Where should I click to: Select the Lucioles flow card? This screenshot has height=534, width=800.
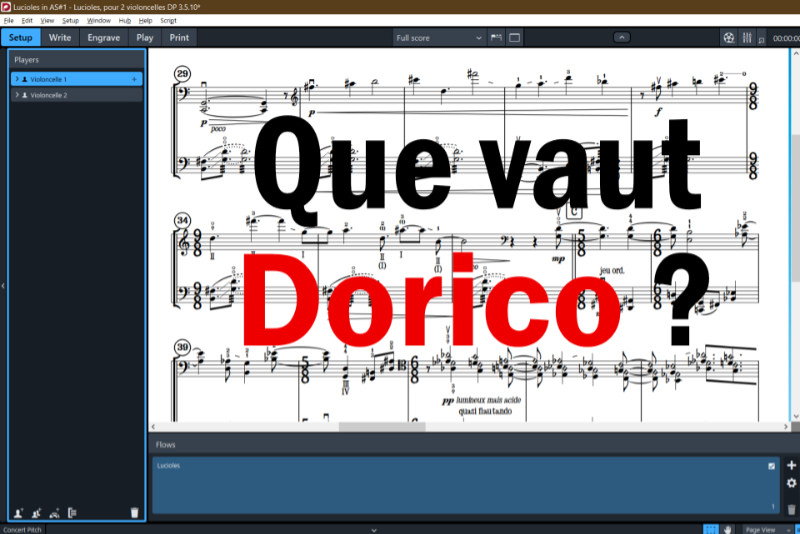click(465, 485)
